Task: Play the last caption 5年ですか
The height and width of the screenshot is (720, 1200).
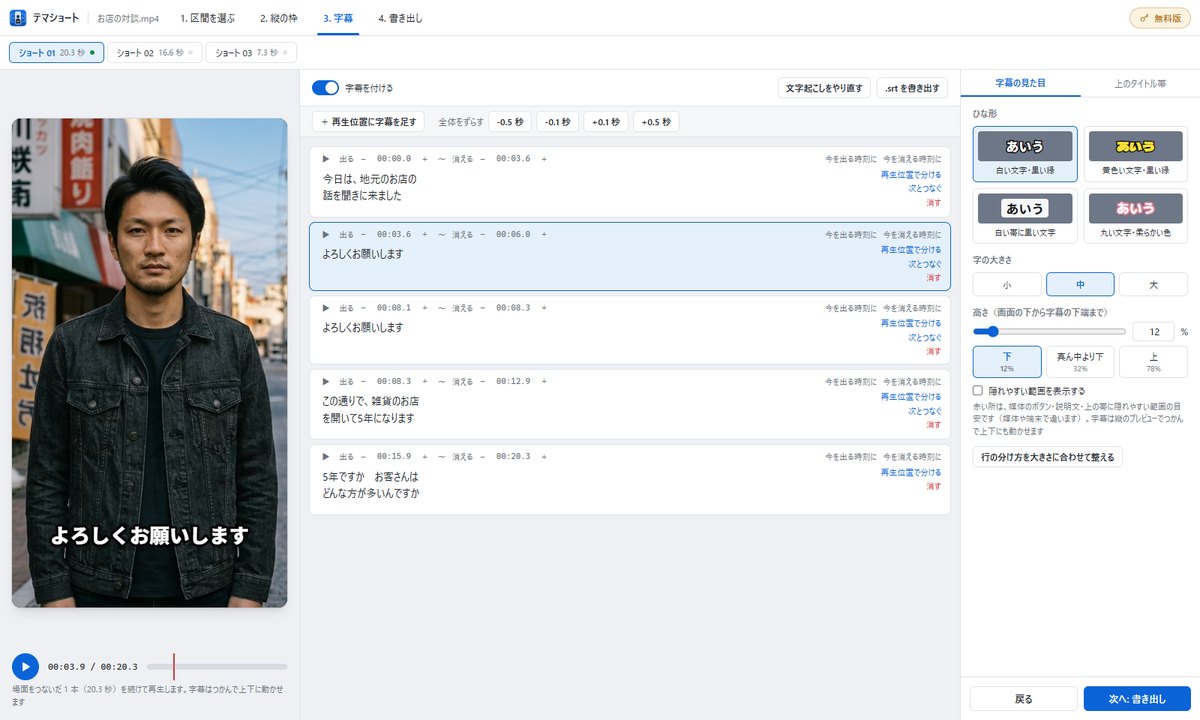Action: pyautogui.click(x=325, y=455)
